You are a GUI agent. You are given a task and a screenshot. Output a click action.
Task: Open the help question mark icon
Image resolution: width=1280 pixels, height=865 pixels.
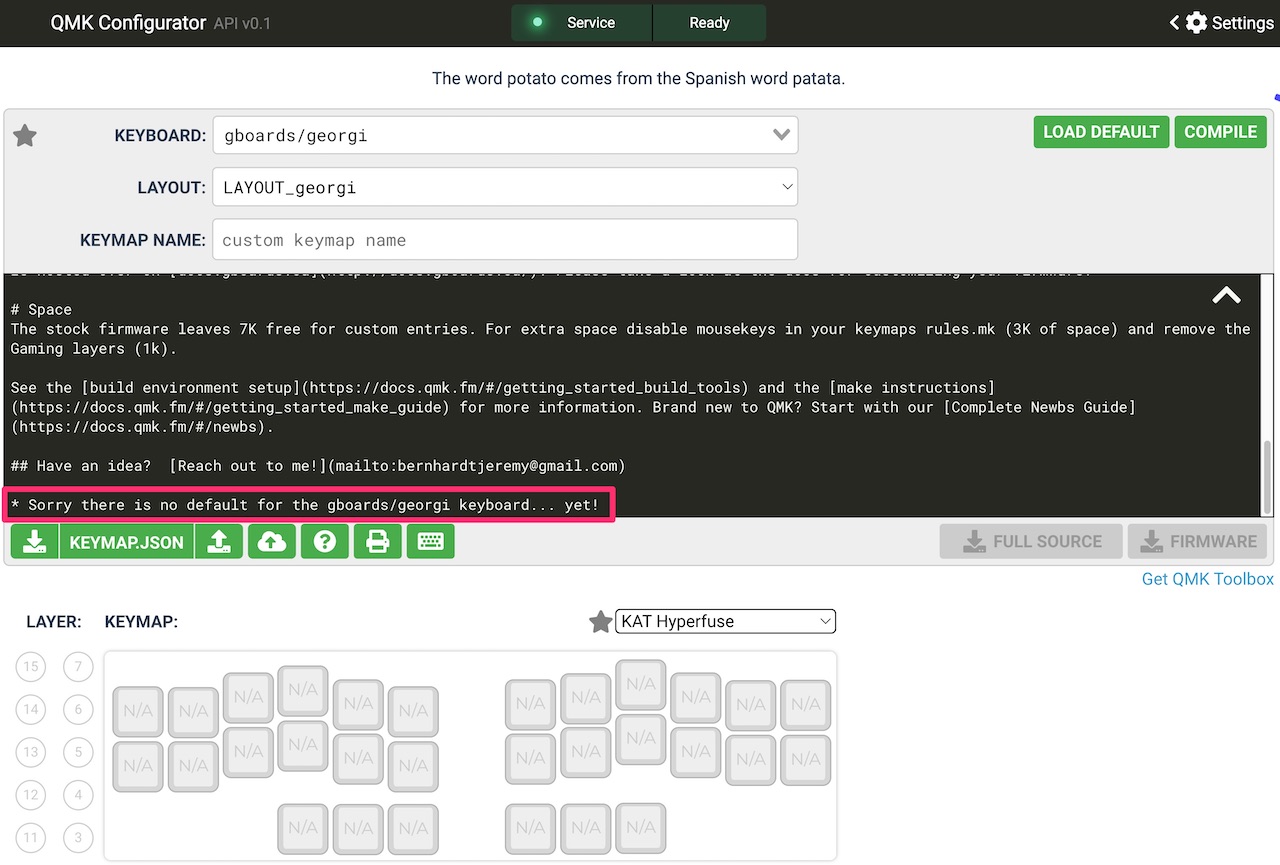324,542
